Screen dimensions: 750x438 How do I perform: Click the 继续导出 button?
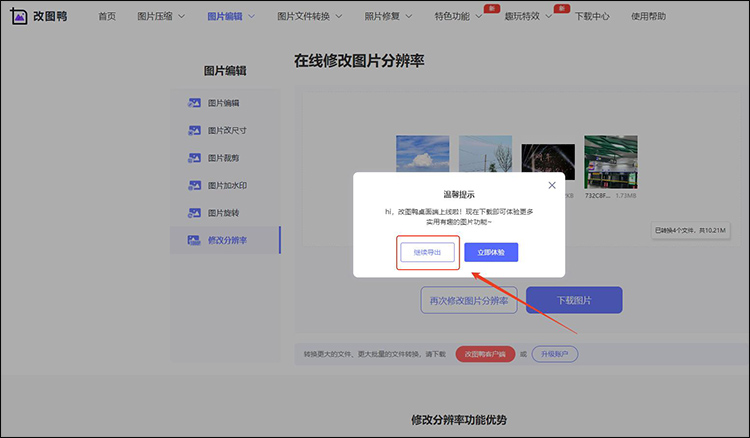pyautogui.click(x=427, y=252)
